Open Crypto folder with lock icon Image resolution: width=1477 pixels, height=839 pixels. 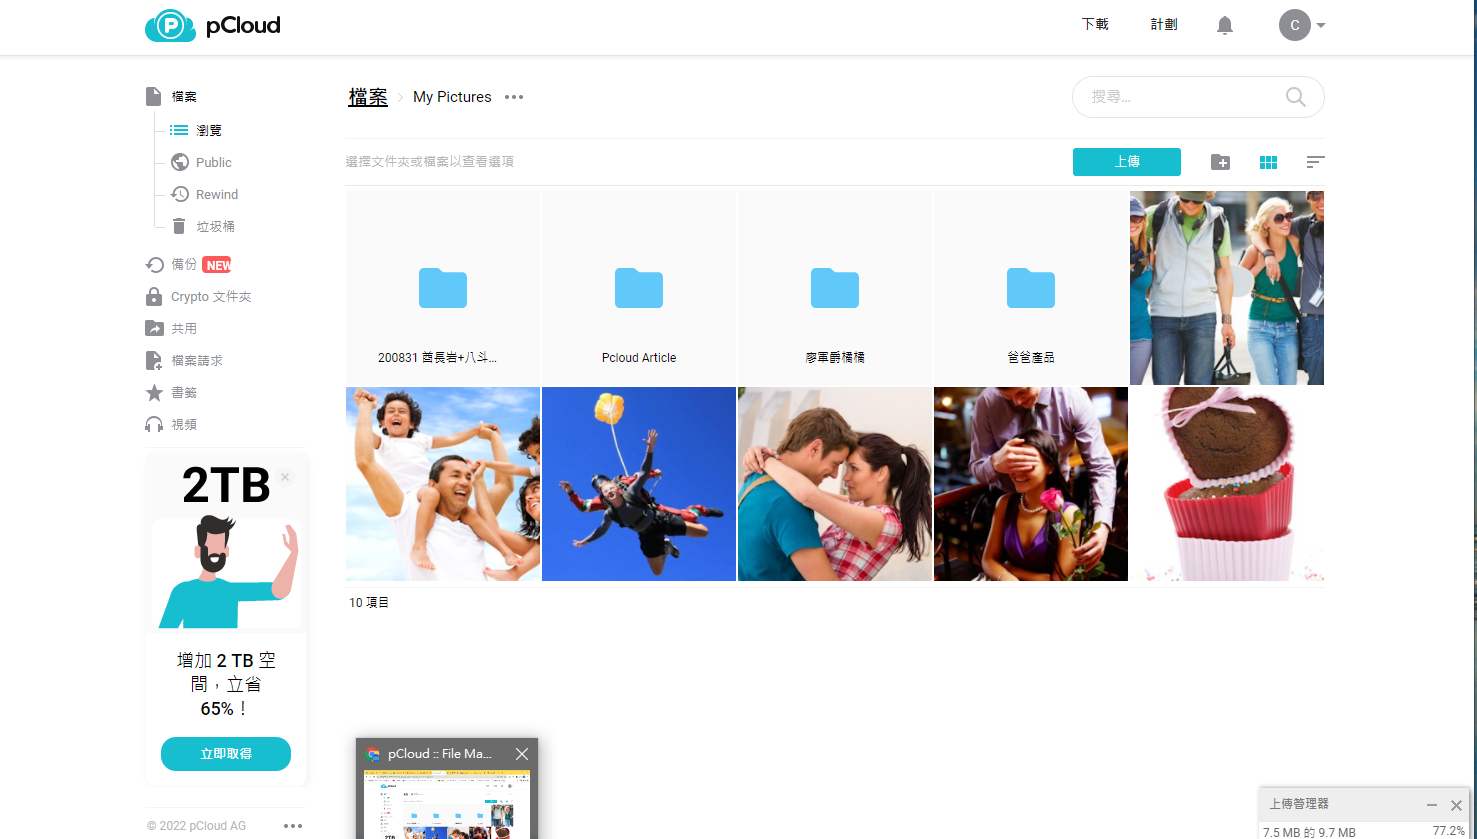click(x=210, y=296)
